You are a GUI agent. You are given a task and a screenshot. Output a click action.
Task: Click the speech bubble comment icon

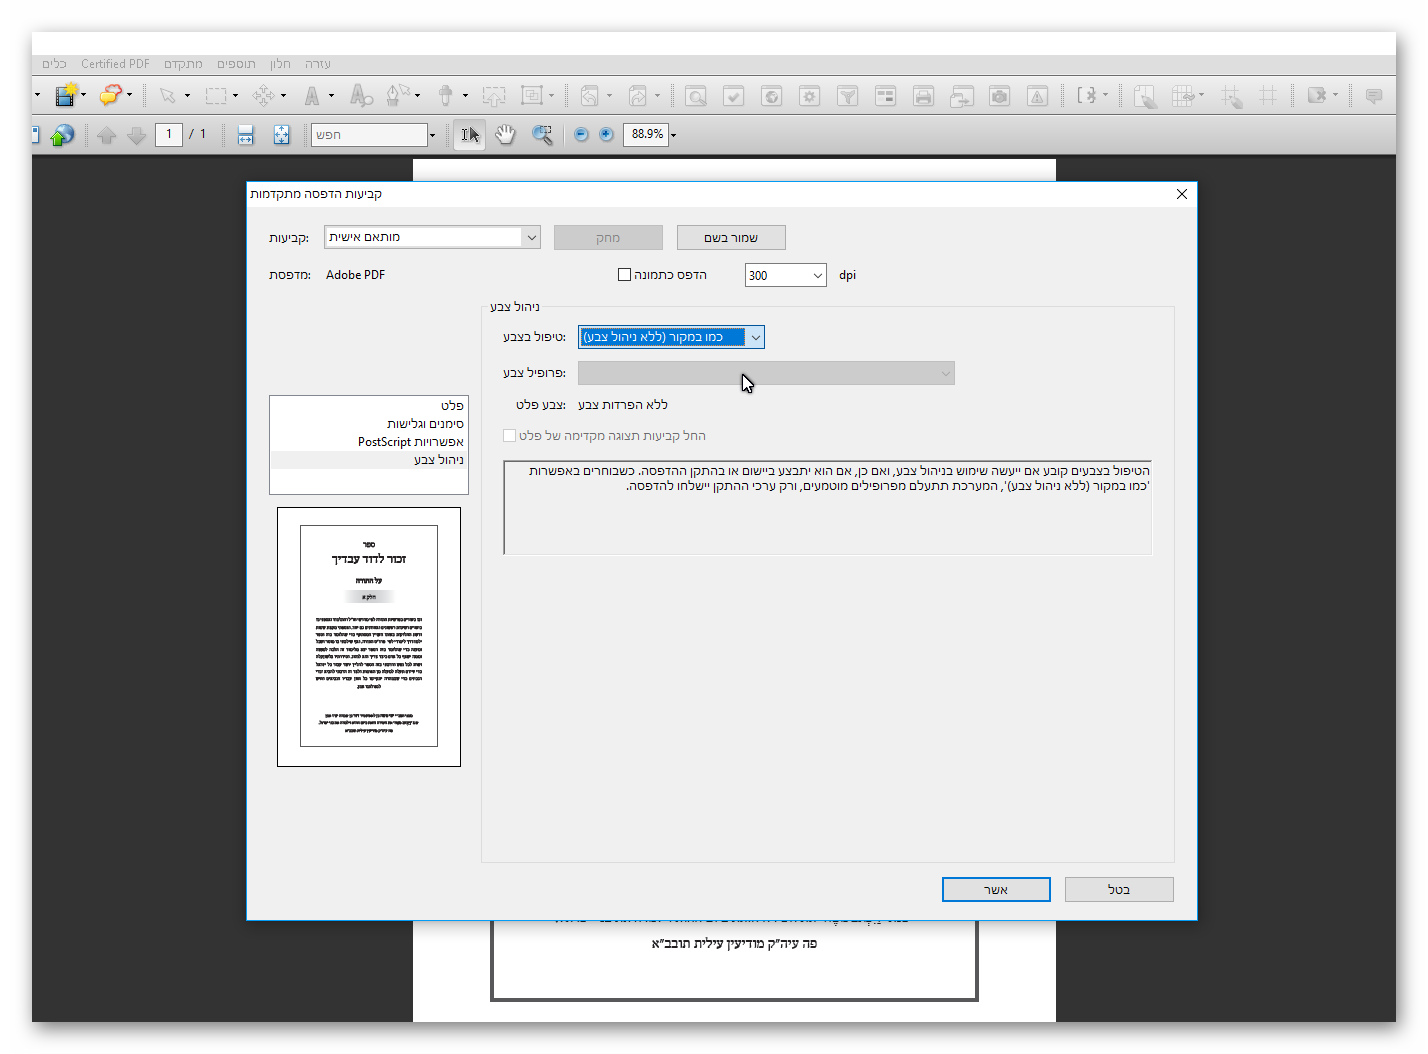point(1374,96)
